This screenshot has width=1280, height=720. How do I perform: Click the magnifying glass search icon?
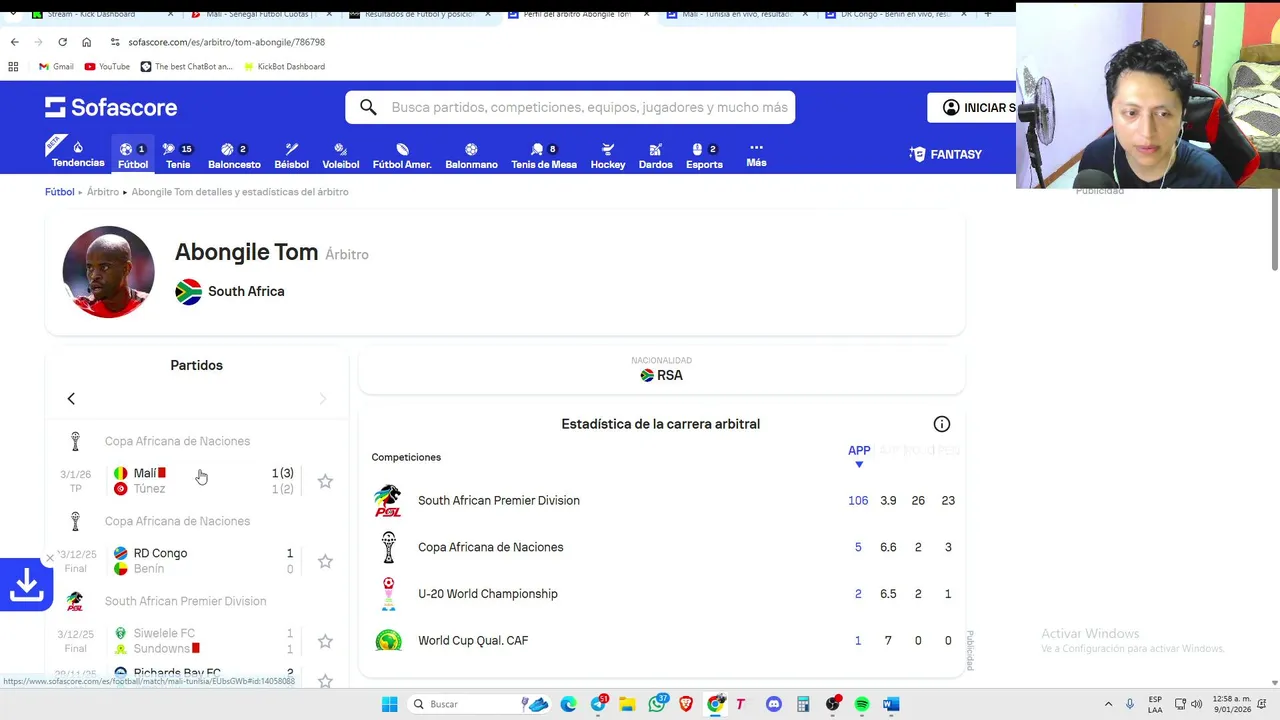[x=368, y=107]
